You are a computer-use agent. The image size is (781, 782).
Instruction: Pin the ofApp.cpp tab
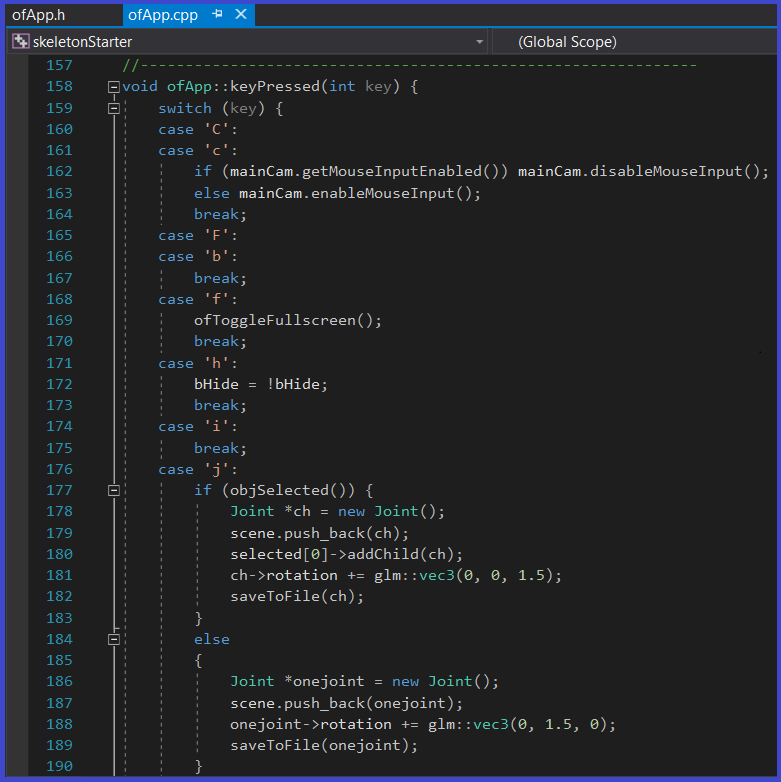218,15
